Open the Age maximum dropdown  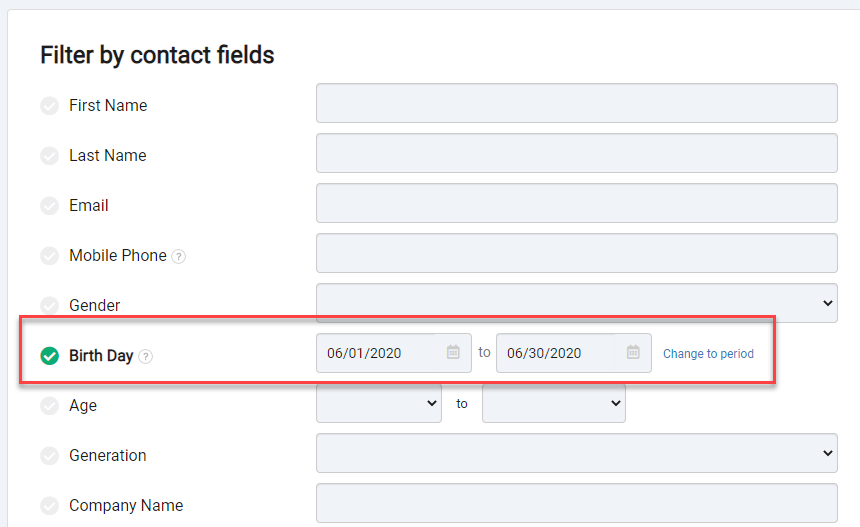point(554,403)
